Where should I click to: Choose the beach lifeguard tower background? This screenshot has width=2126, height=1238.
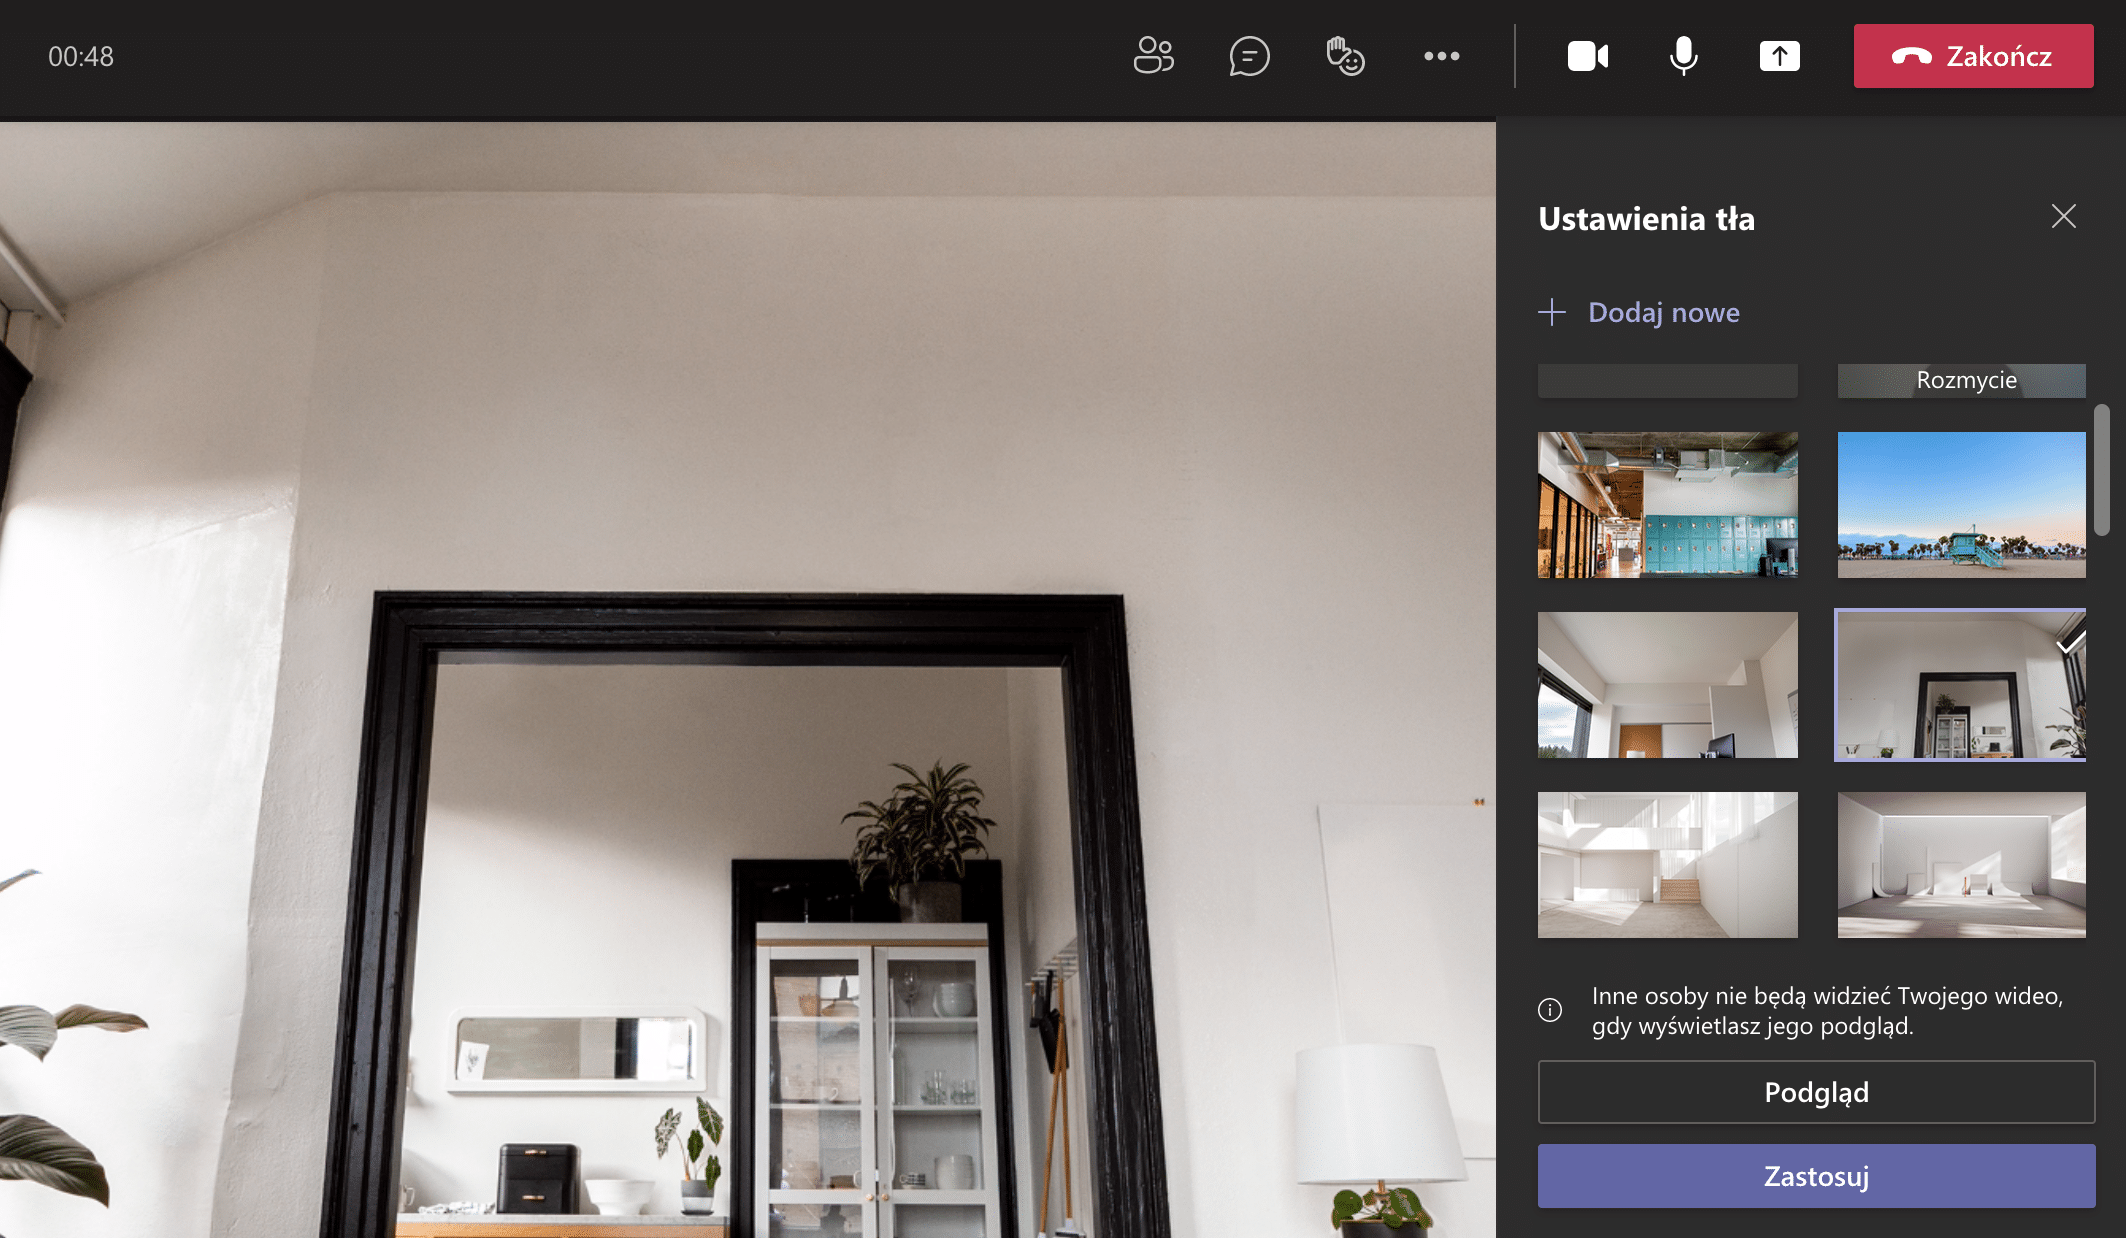tap(1961, 505)
